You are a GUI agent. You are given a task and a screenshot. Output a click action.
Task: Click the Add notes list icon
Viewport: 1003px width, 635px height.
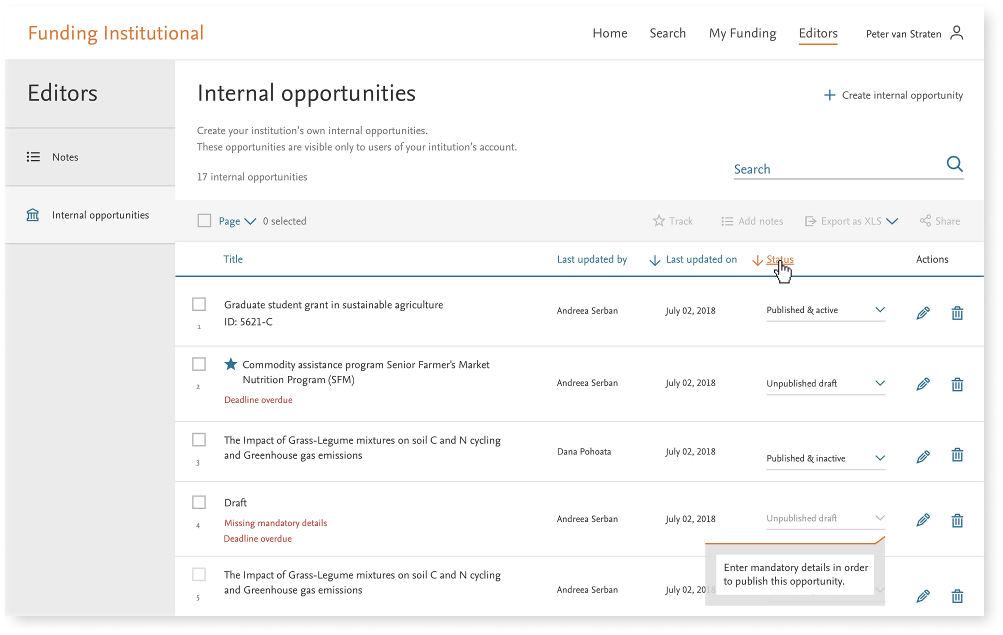(x=727, y=221)
